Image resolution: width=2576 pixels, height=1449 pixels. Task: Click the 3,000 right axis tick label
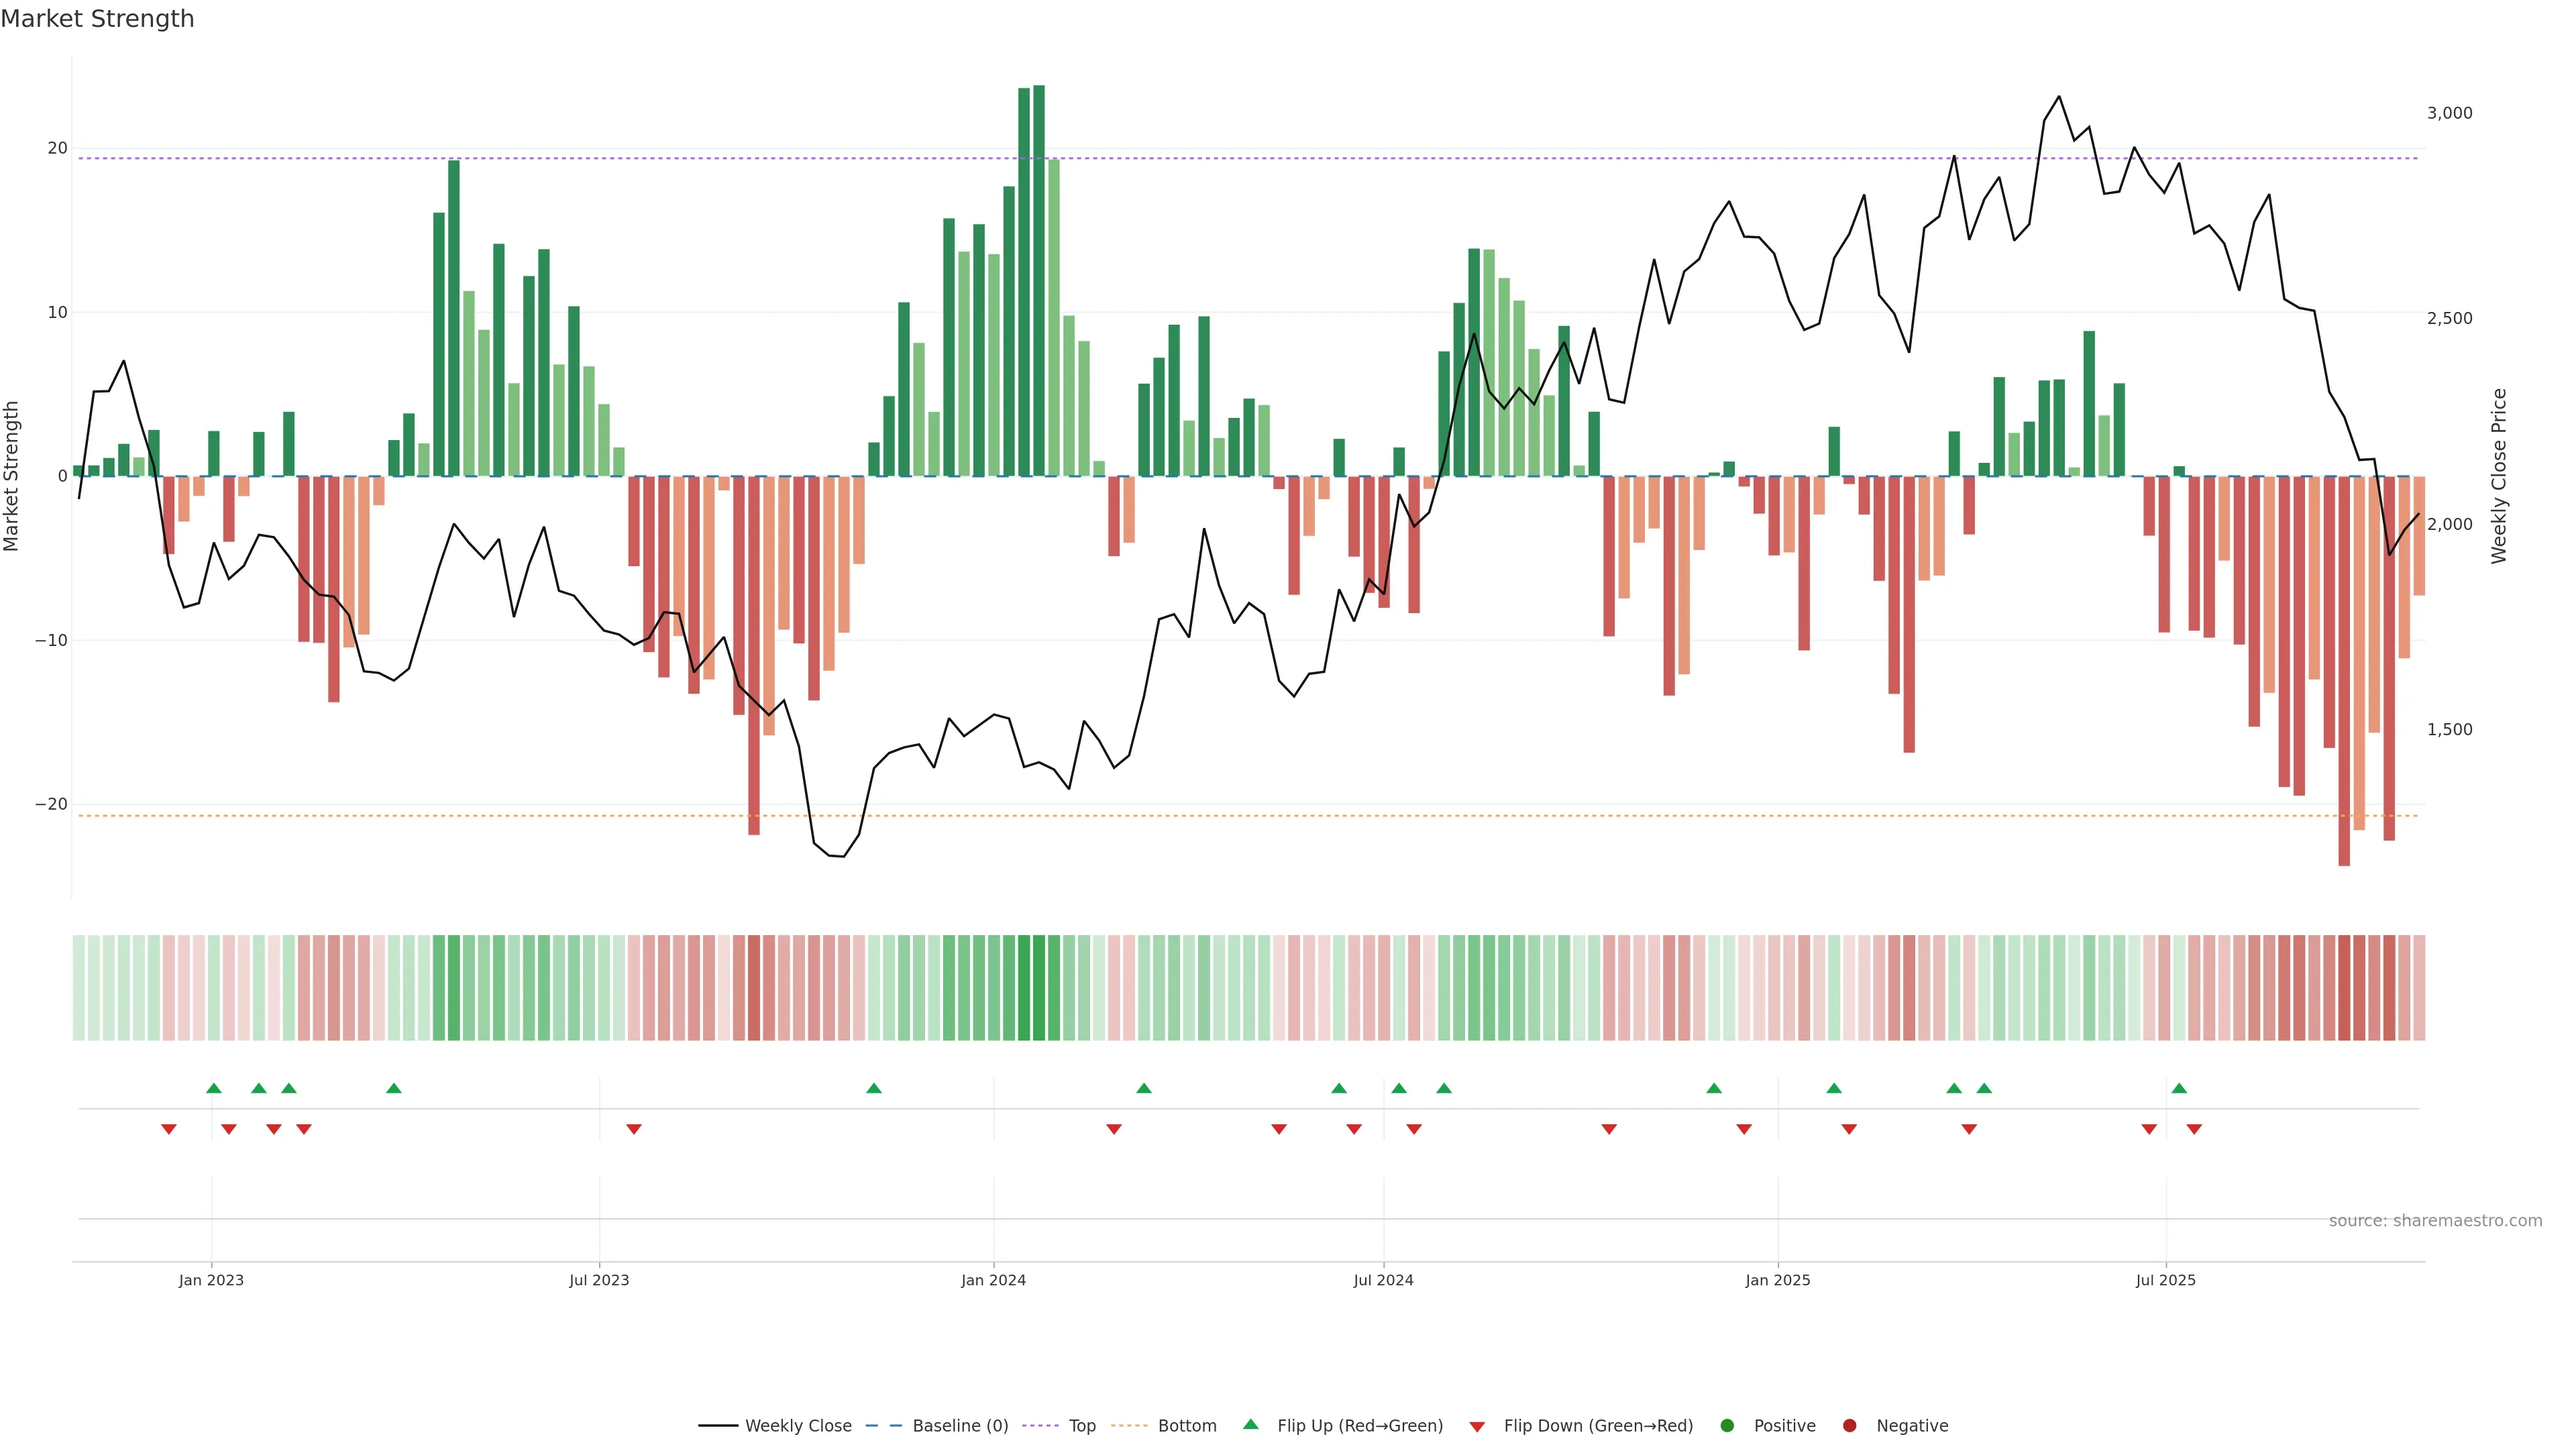pos(2449,113)
